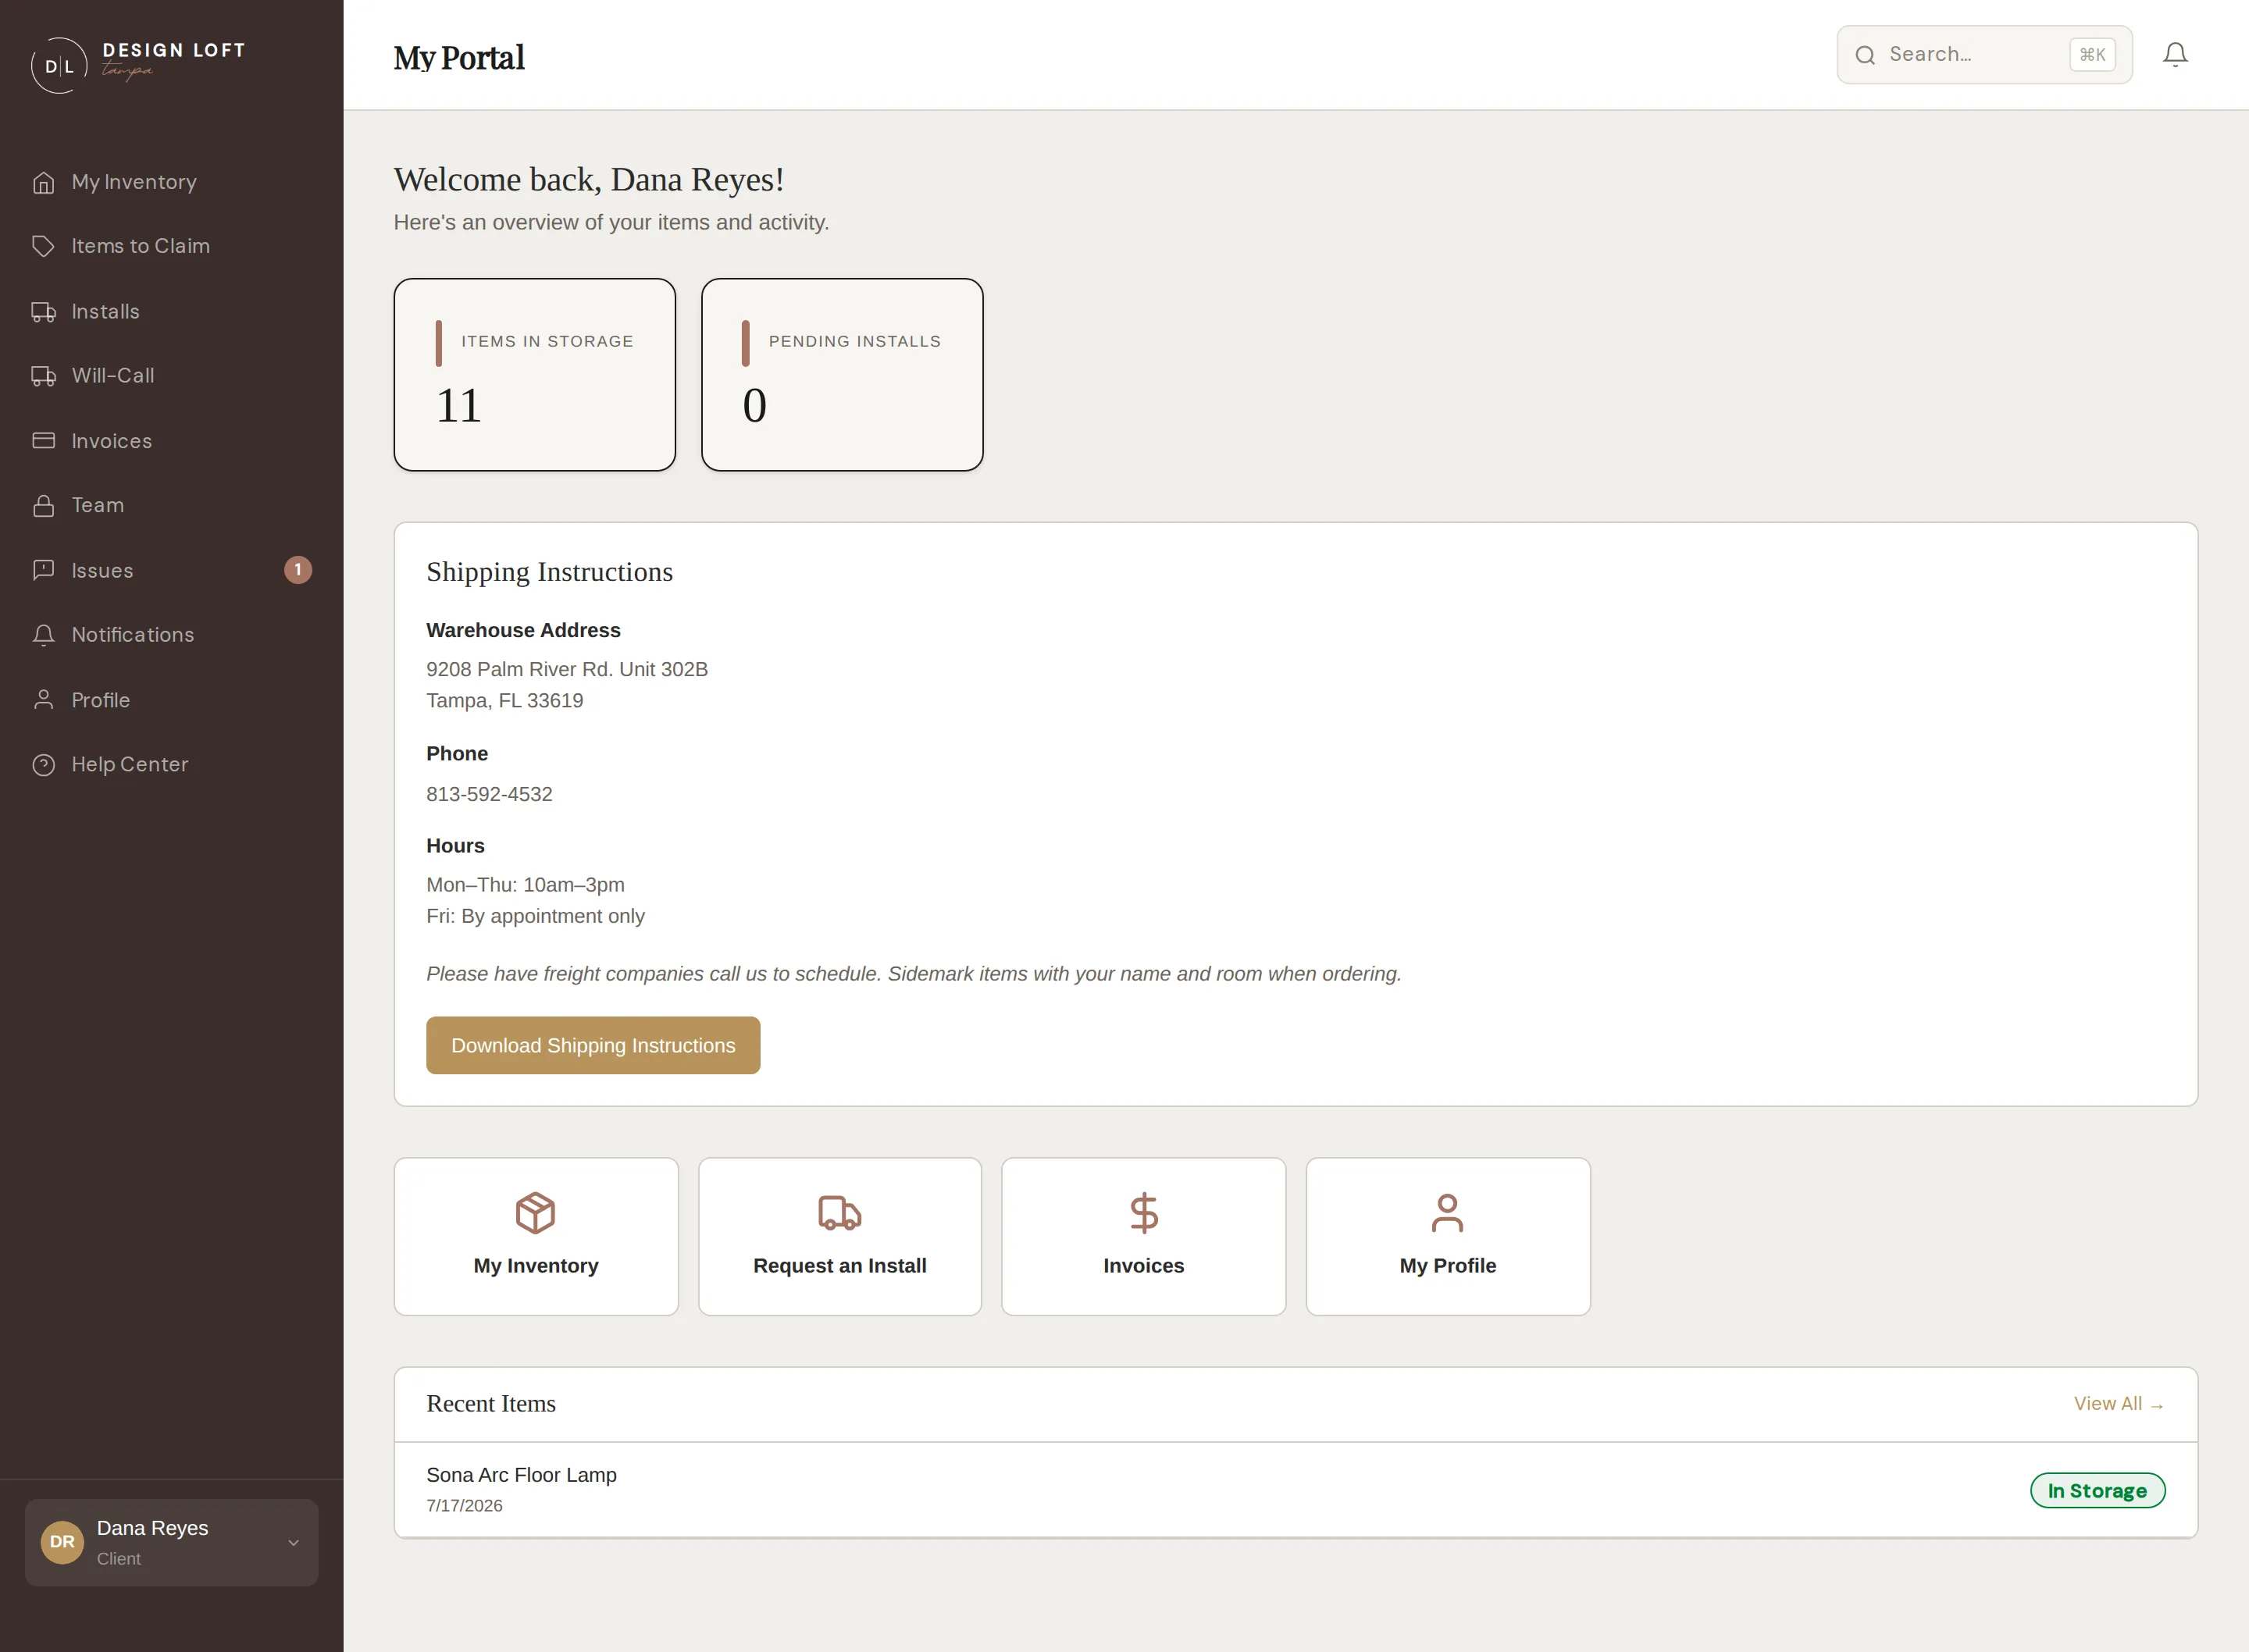Click the Design Loft DL logo
Viewport: 2249px width, 1652px height.
59,65
